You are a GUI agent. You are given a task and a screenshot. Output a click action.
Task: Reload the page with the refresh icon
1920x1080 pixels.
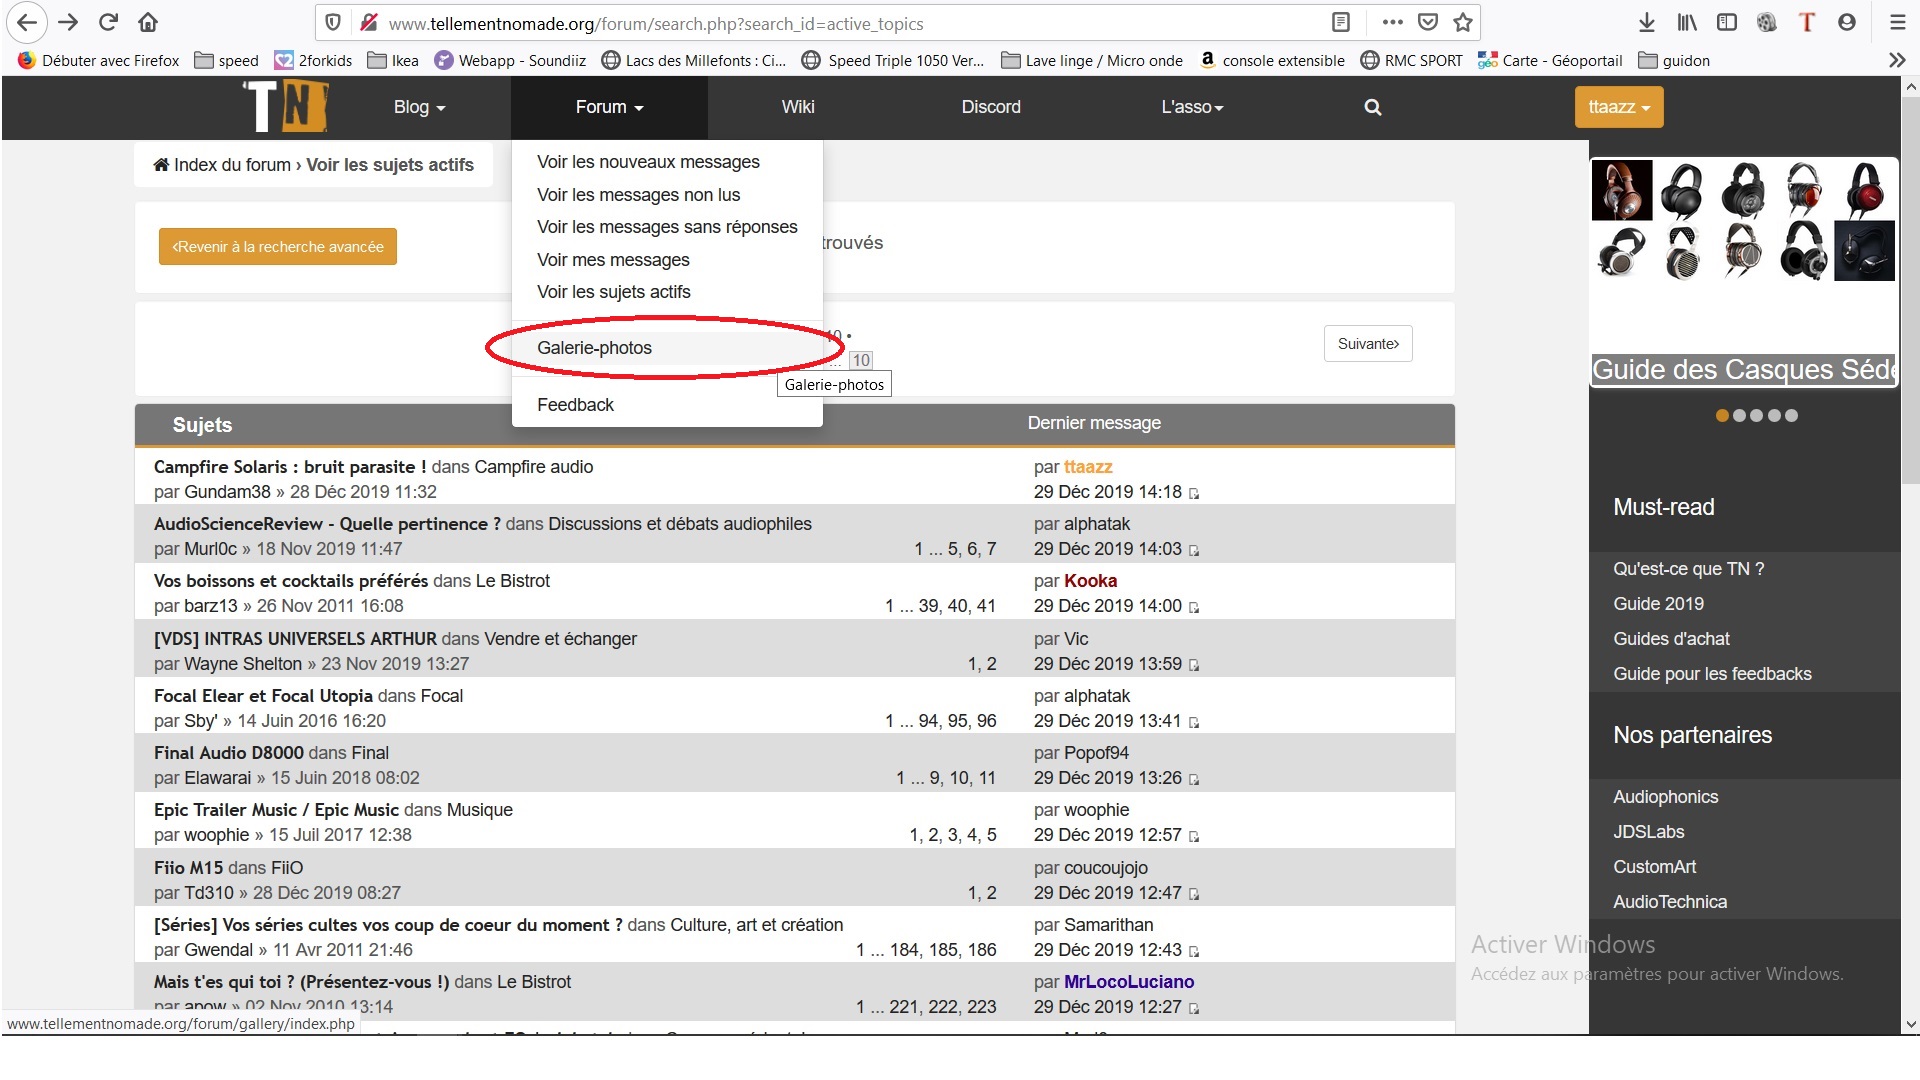pos(108,22)
